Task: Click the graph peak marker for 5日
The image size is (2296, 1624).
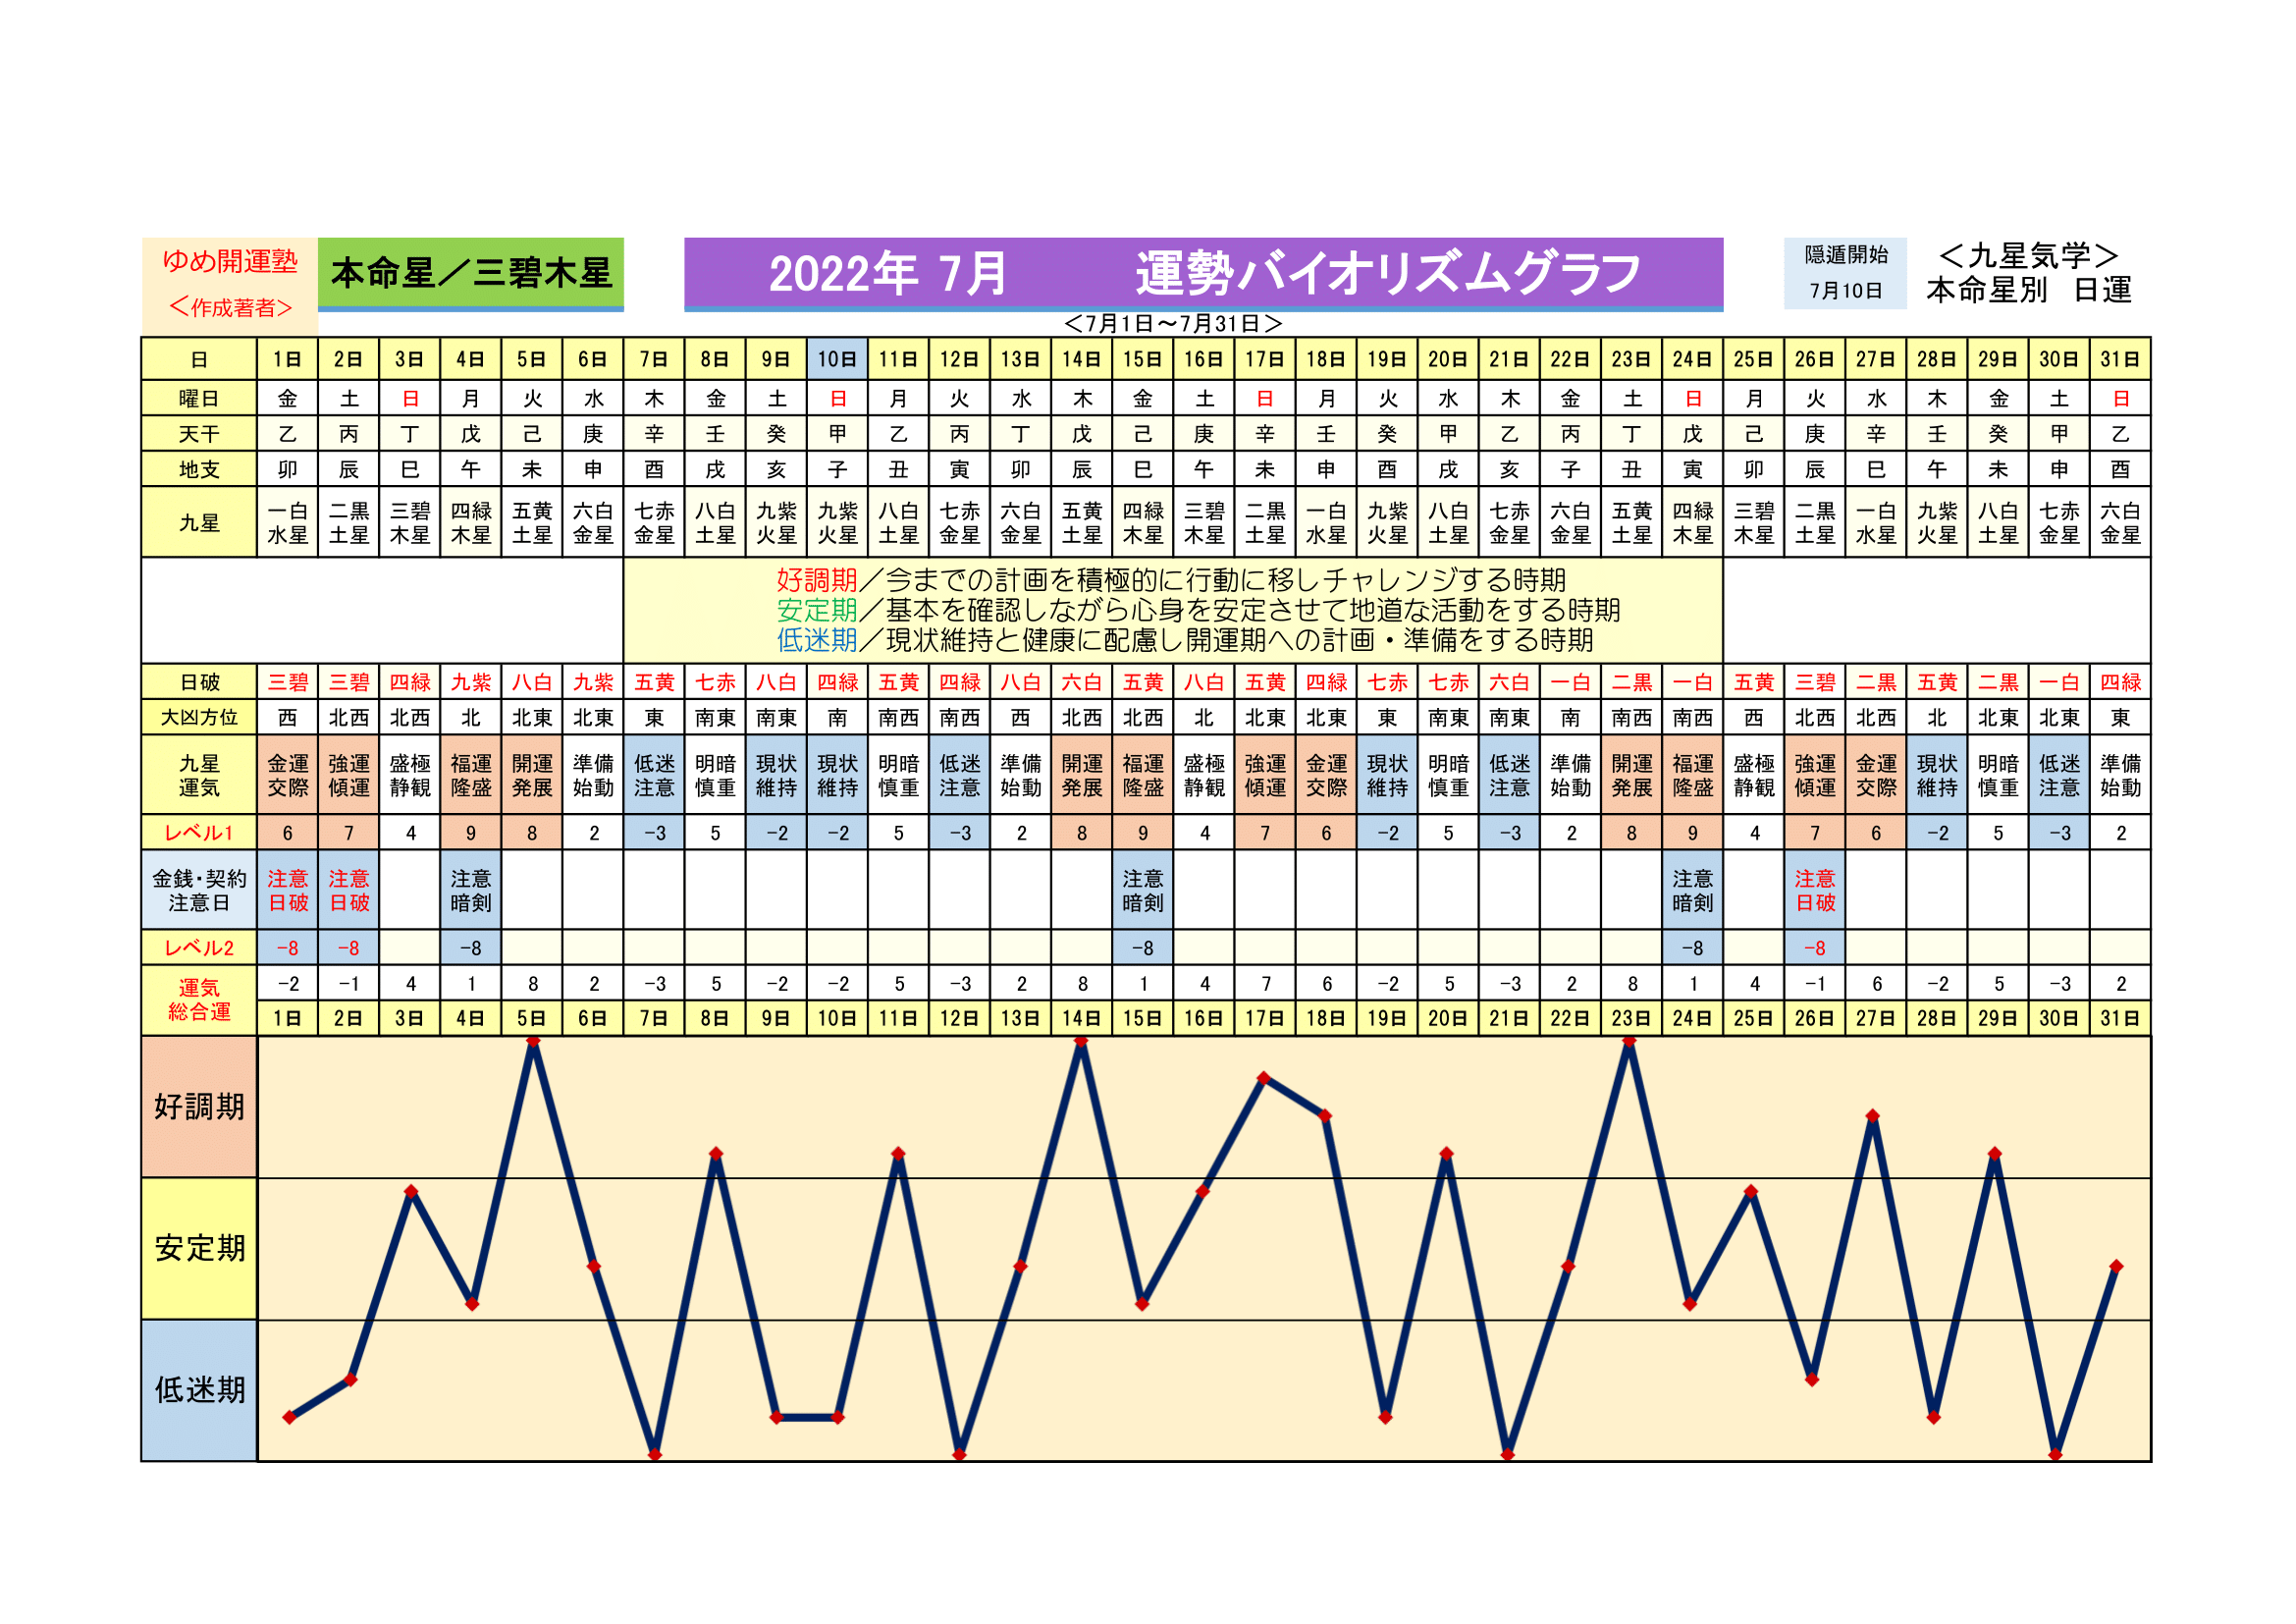Action: point(533,1042)
